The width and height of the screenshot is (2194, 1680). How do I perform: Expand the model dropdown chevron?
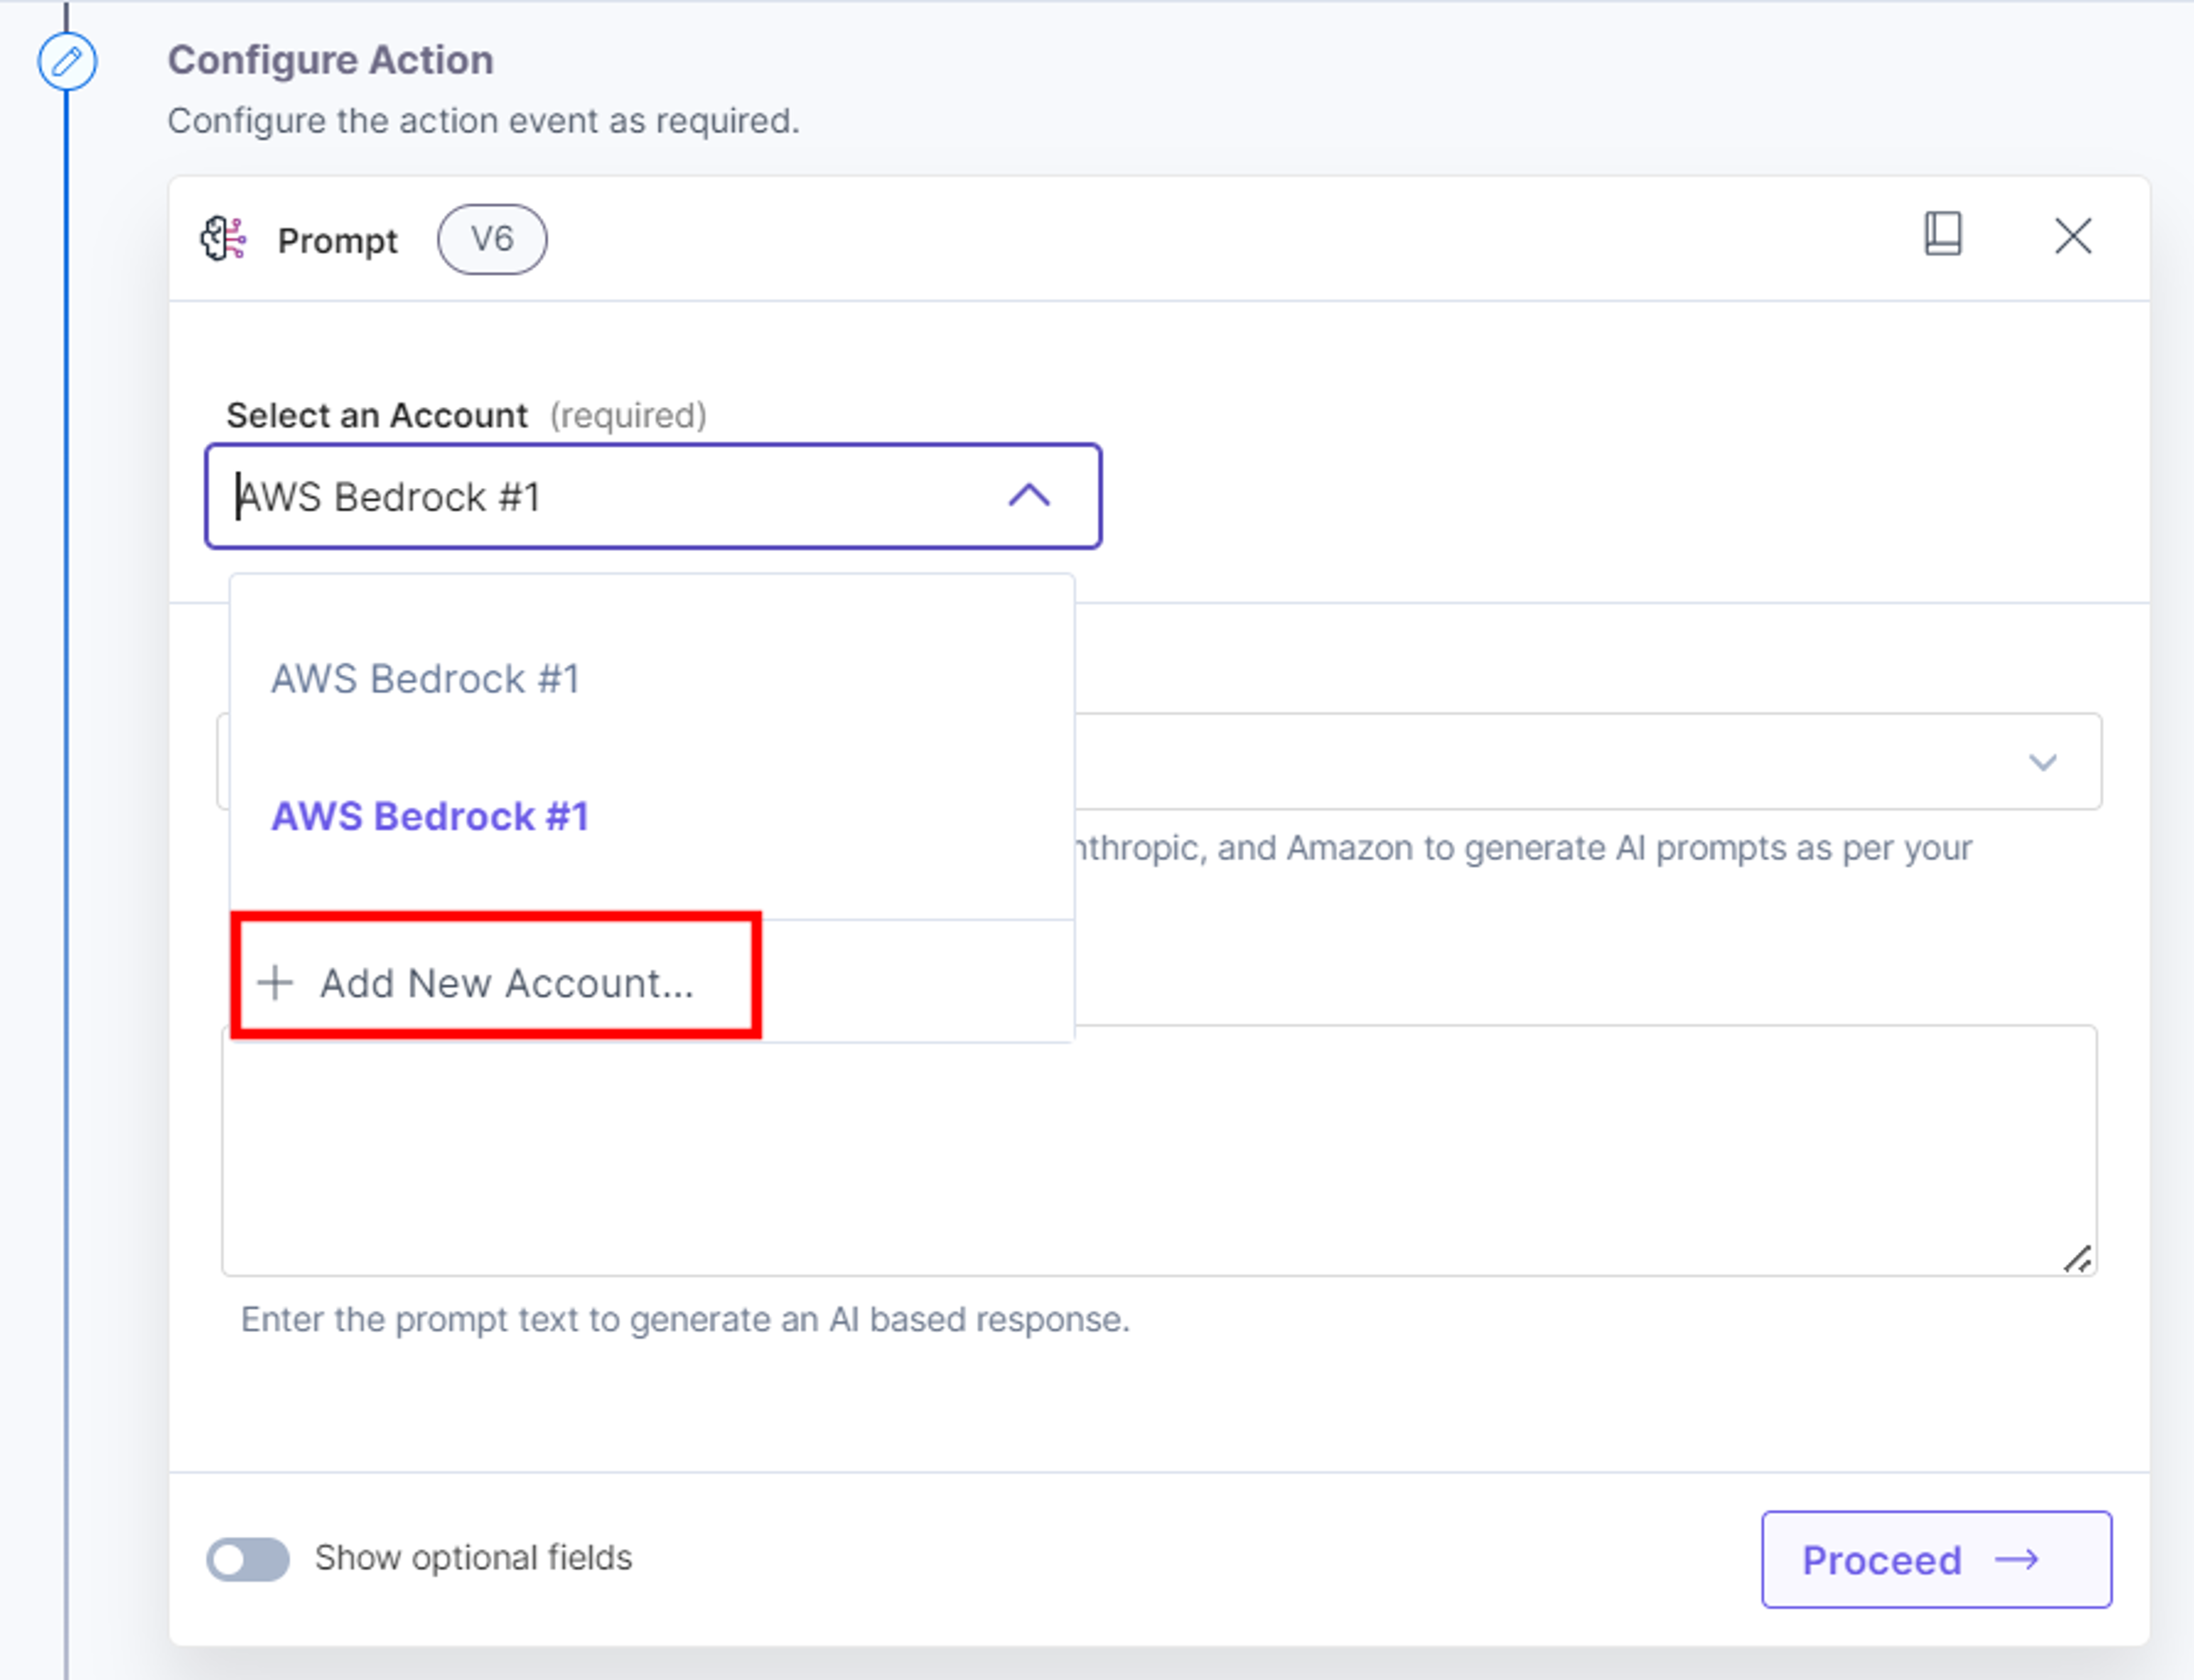[x=2043, y=763]
